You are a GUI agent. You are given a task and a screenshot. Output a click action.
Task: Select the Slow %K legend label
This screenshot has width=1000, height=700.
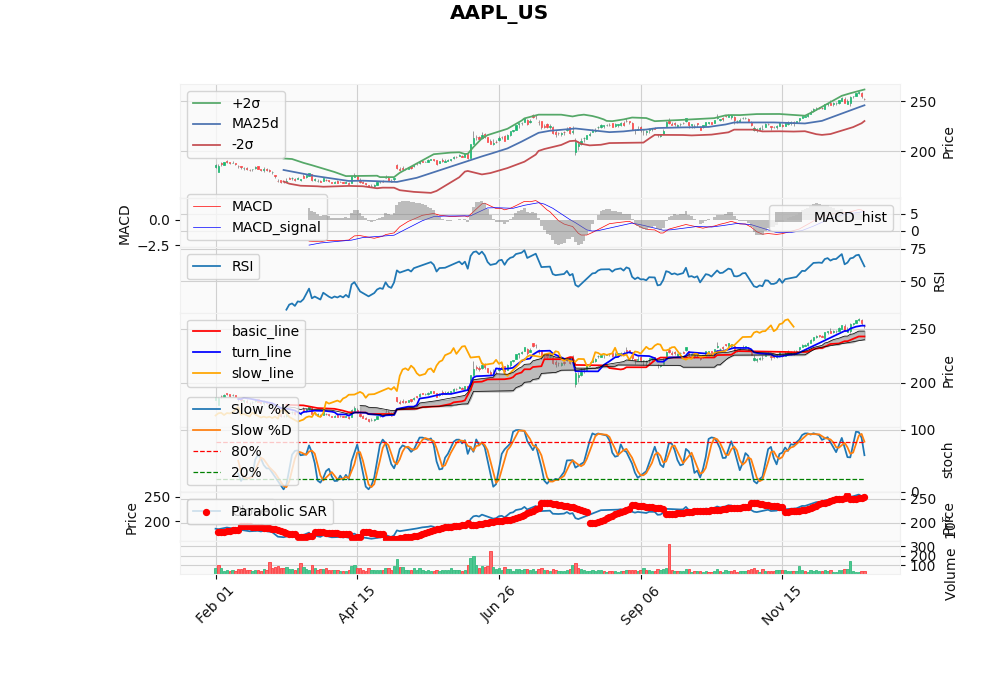pos(260,409)
